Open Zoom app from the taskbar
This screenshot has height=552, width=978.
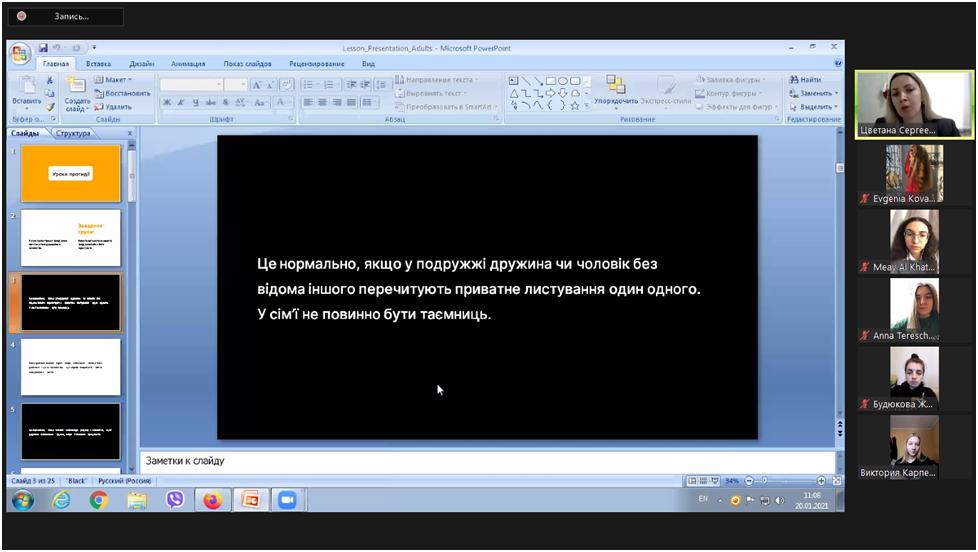pos(287,500)
